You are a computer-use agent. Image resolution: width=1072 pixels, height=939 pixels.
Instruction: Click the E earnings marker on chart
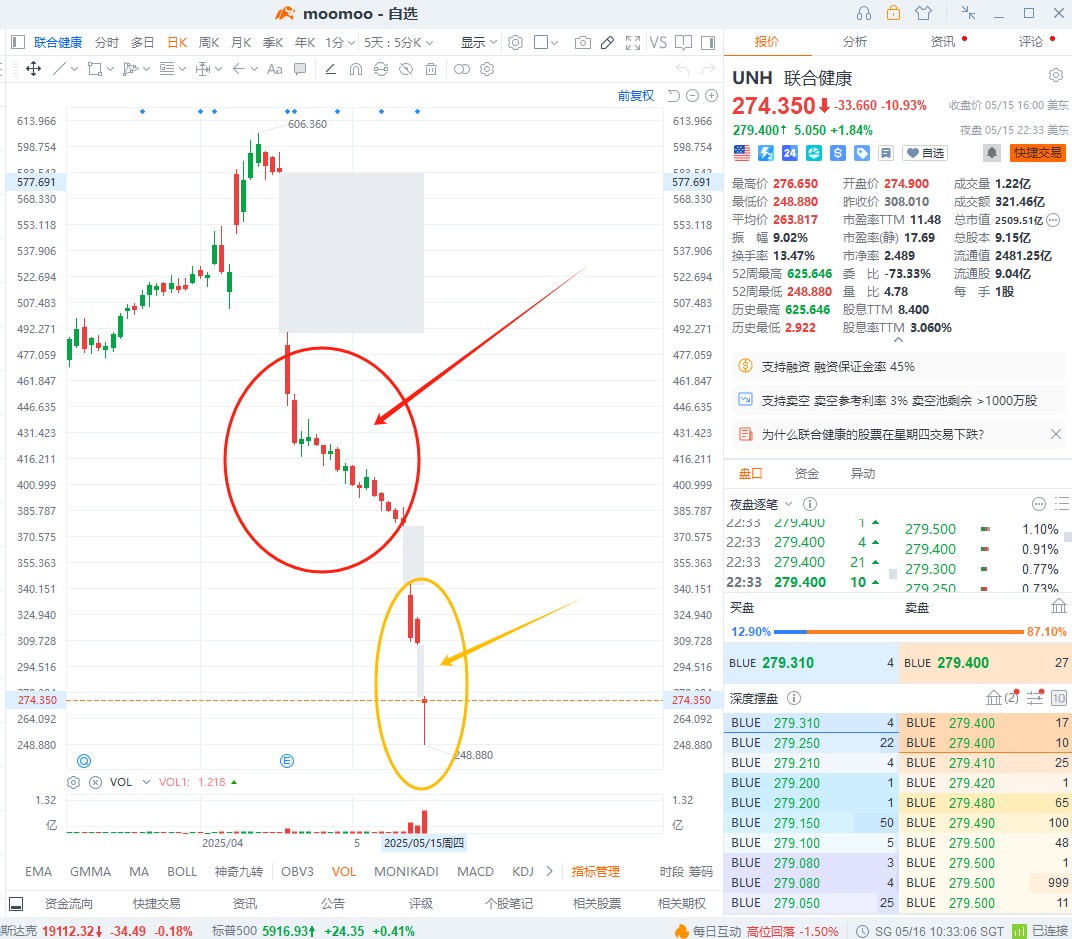click(287, 761)
